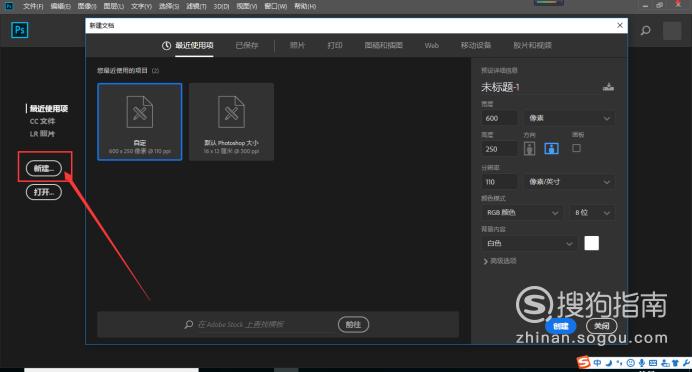Switch to the 照片 (Photo) tab
The image size is (692, 372).
(297, 45)
